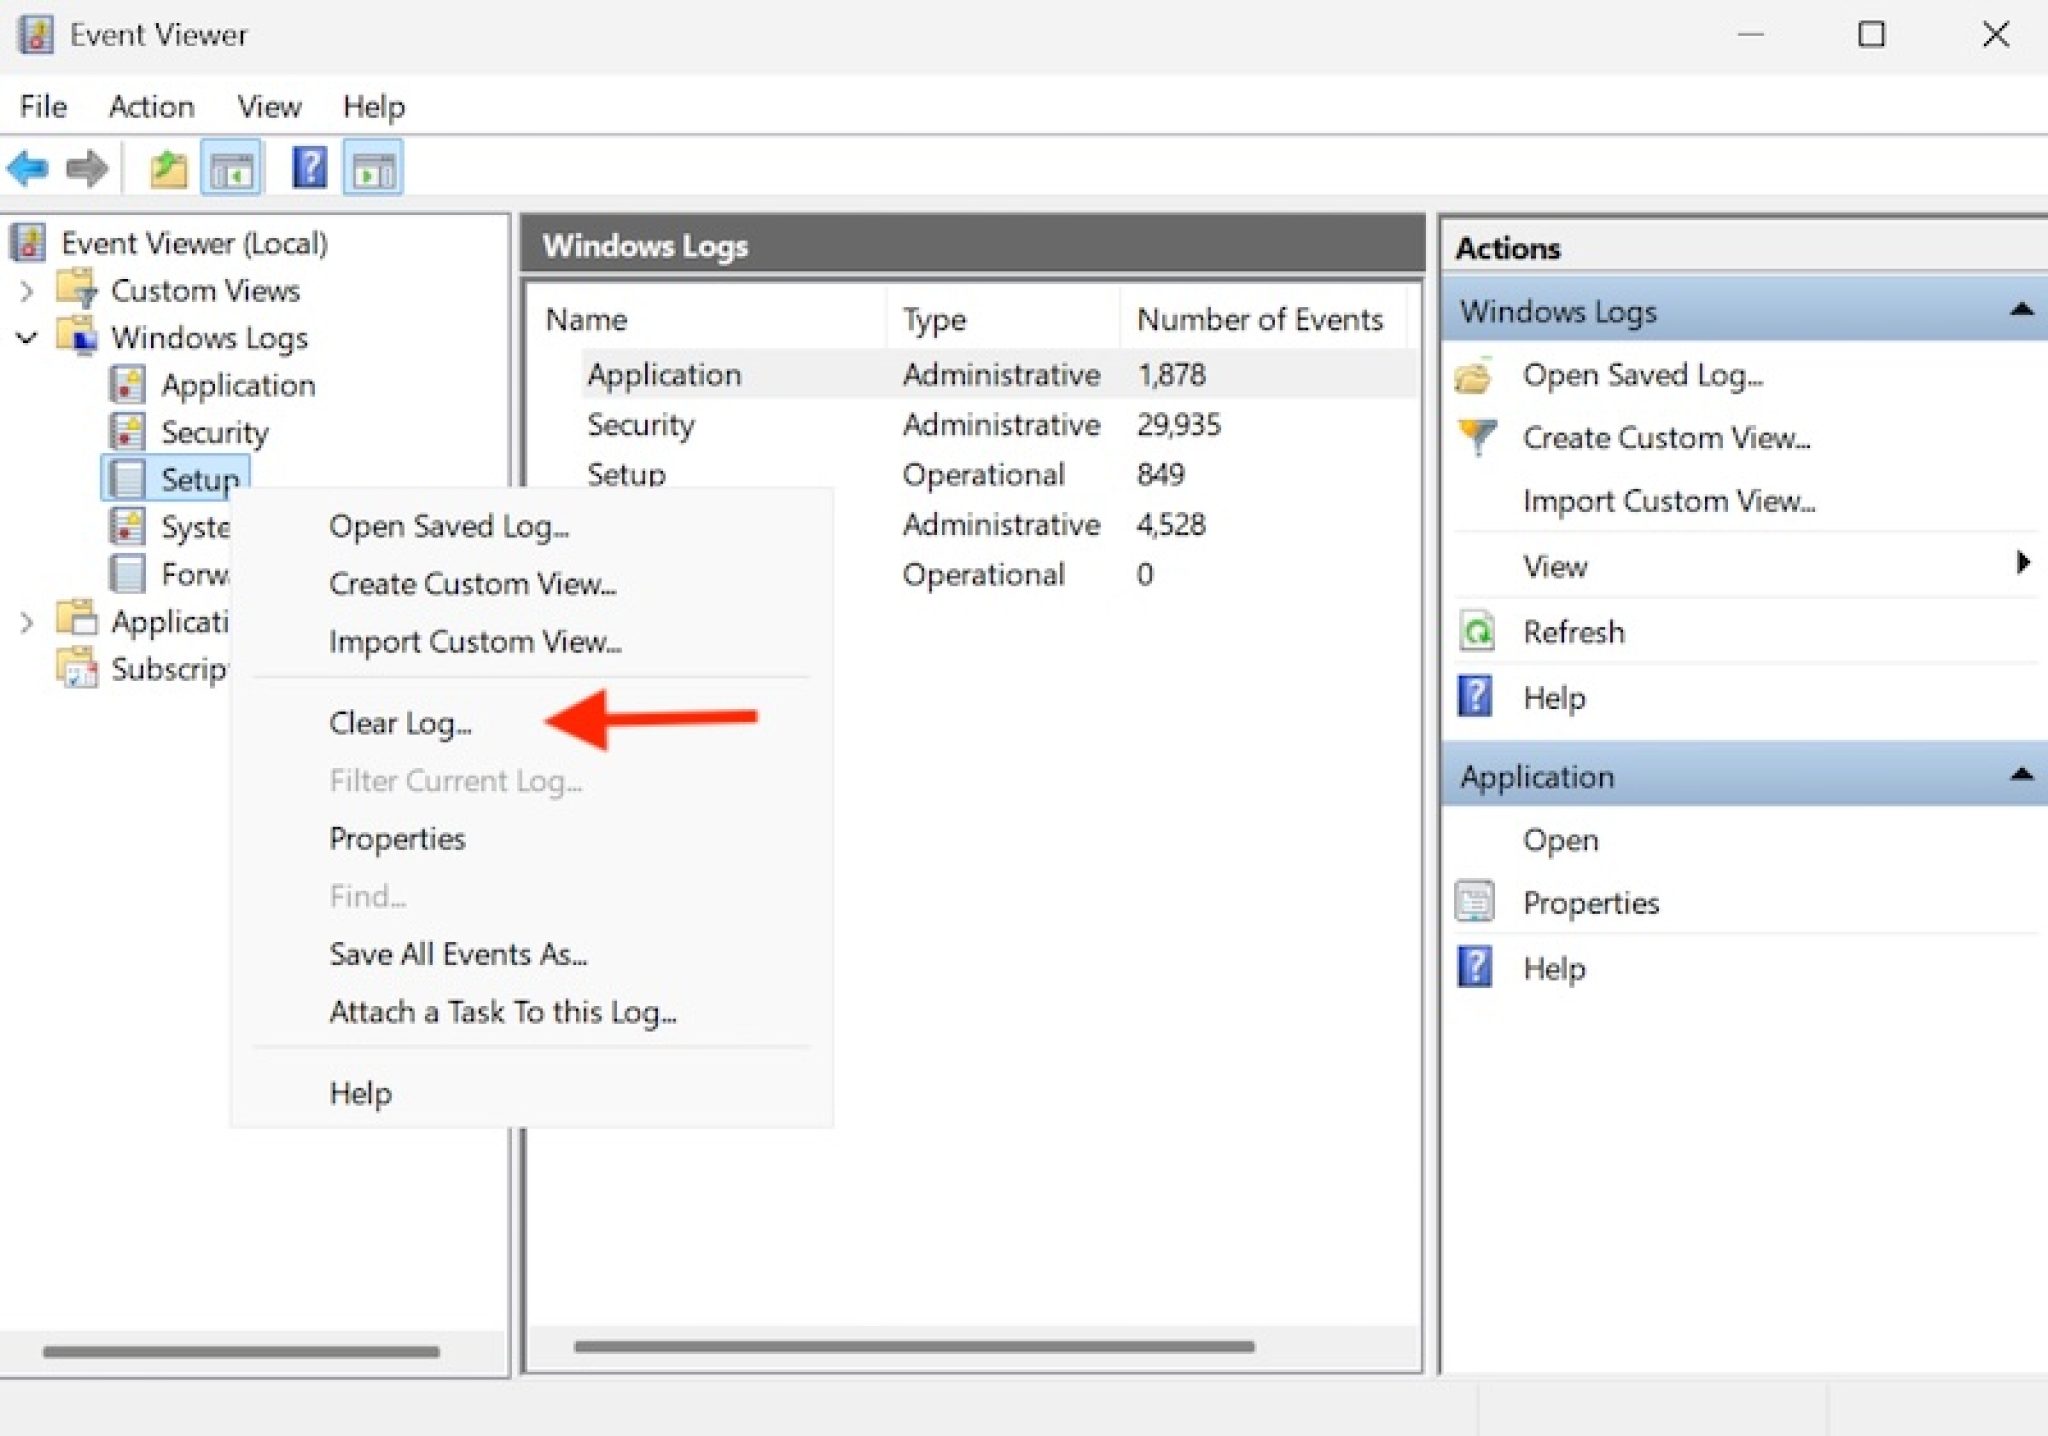Click the green Refresh icon in Actions
2048x1436 pixels.
click(1477, 631)
